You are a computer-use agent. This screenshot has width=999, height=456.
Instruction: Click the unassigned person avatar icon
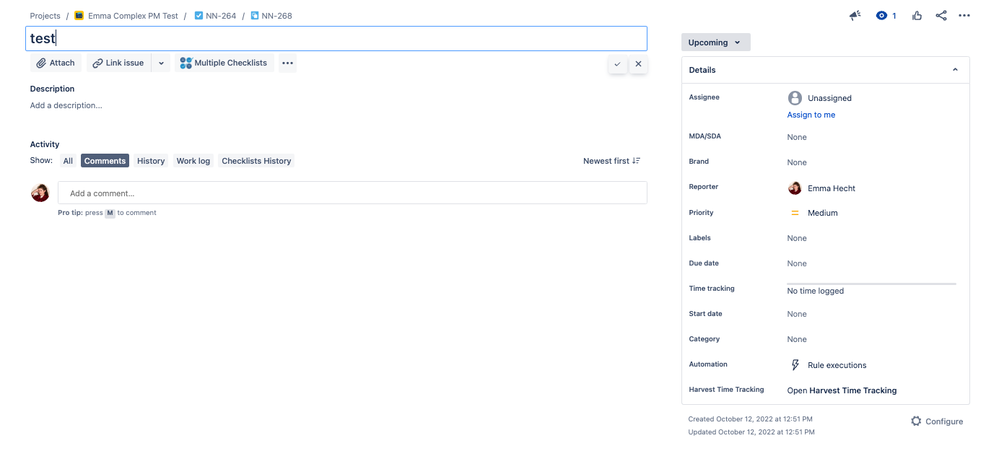coord(794,98)
